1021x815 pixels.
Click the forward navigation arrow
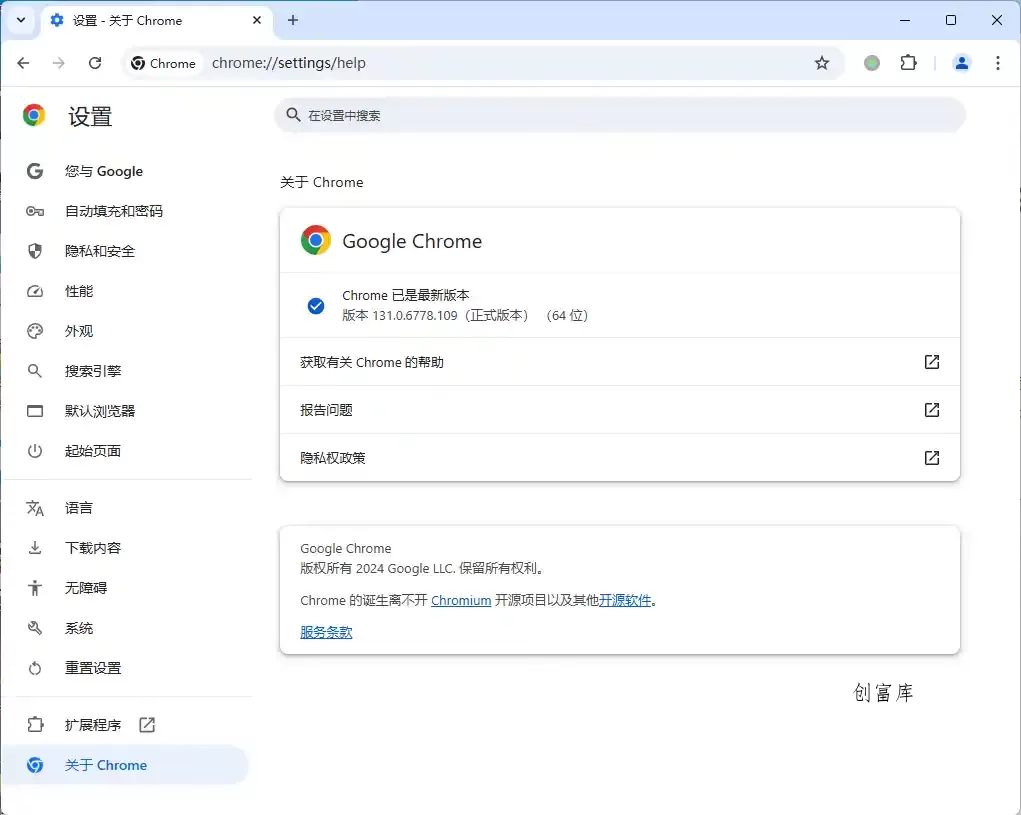(59, 63)
